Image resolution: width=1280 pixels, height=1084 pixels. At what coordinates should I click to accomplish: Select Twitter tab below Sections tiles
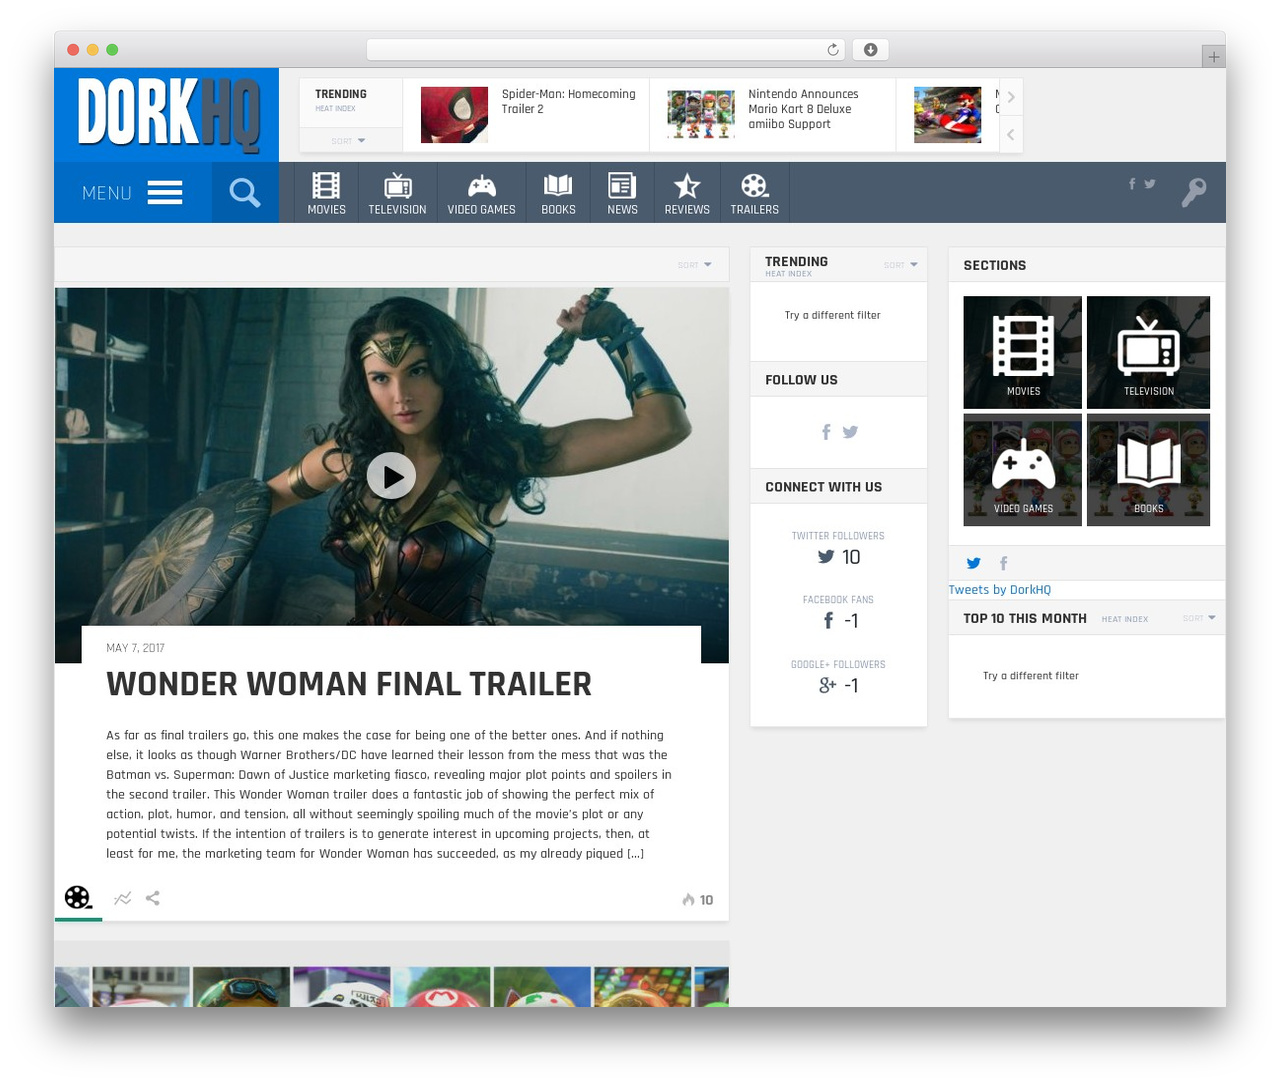974,563
